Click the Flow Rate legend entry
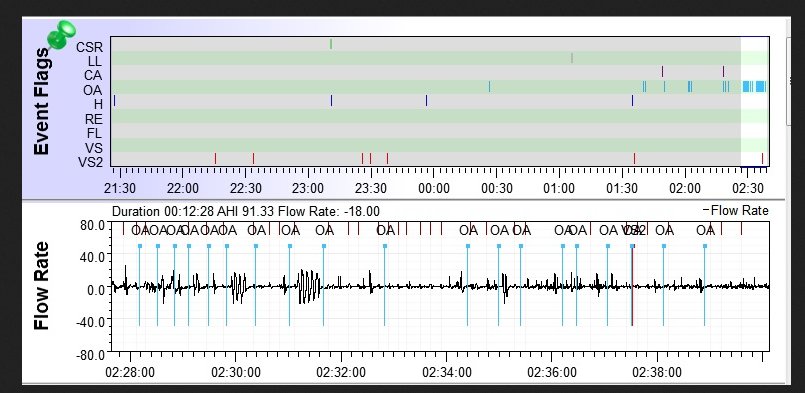The width and height of the screenshot is (805, 393). 735,210
